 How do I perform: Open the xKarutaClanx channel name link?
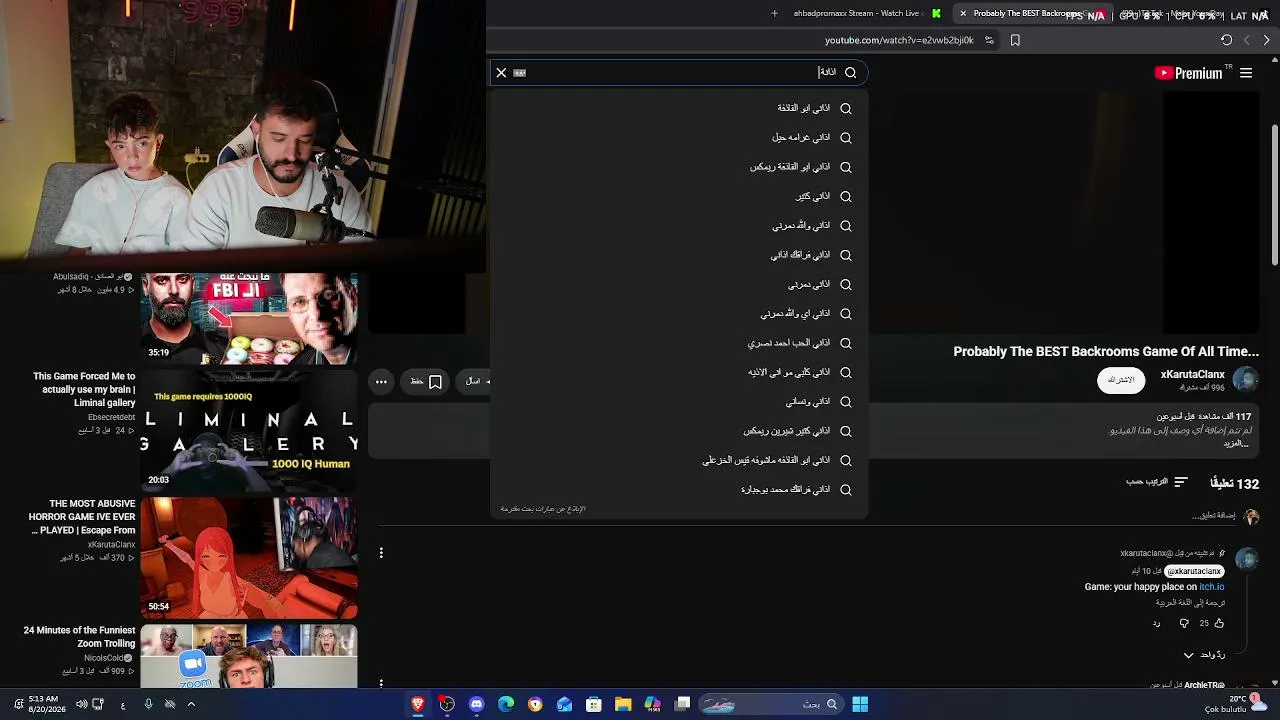coord(1192,374)
